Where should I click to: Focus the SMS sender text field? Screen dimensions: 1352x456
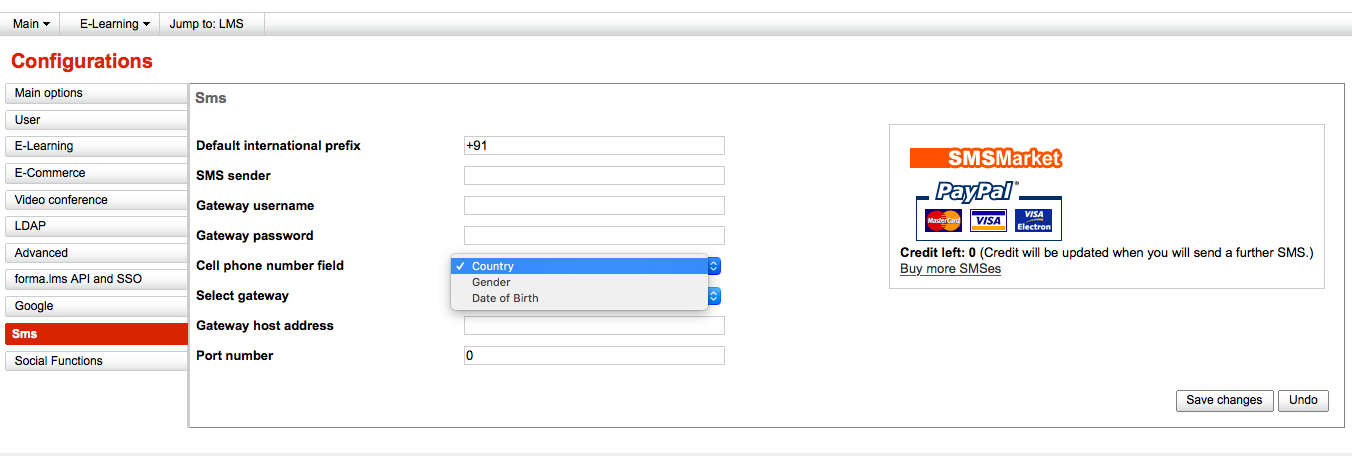click(594, 176)
